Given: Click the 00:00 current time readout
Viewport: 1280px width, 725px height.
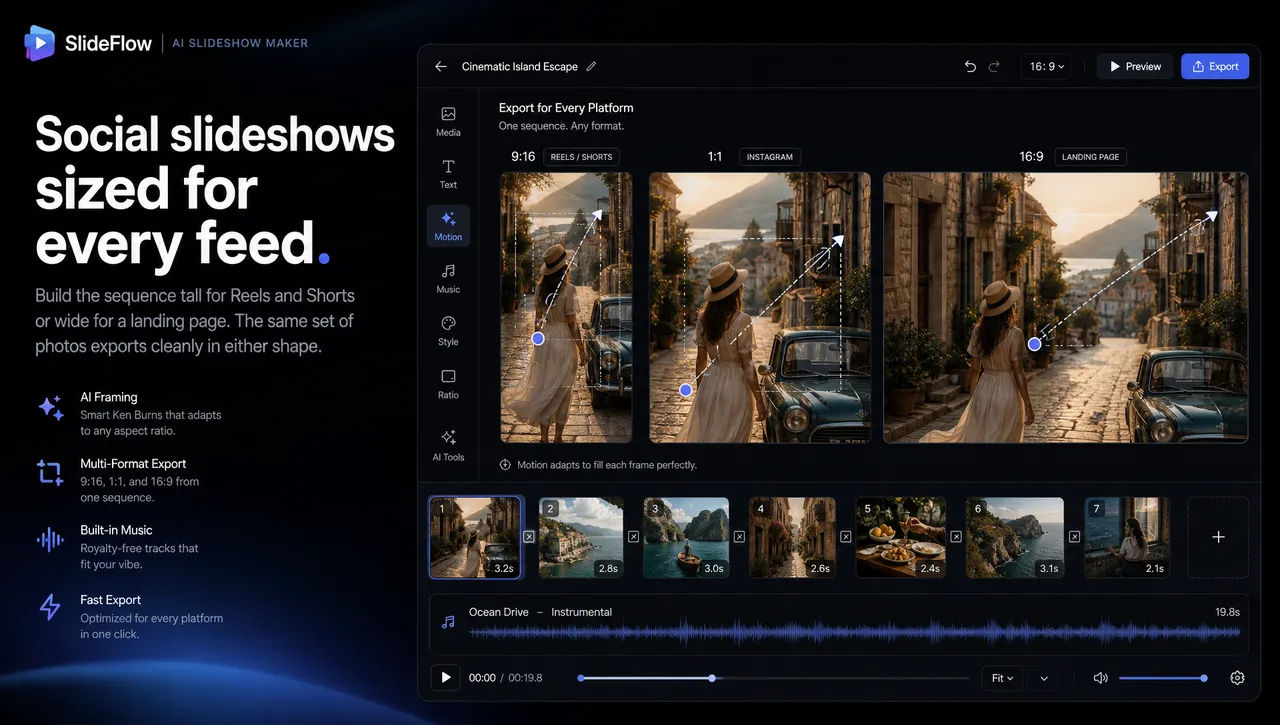Looking at the screenshot, I should (x=482, y=678).
